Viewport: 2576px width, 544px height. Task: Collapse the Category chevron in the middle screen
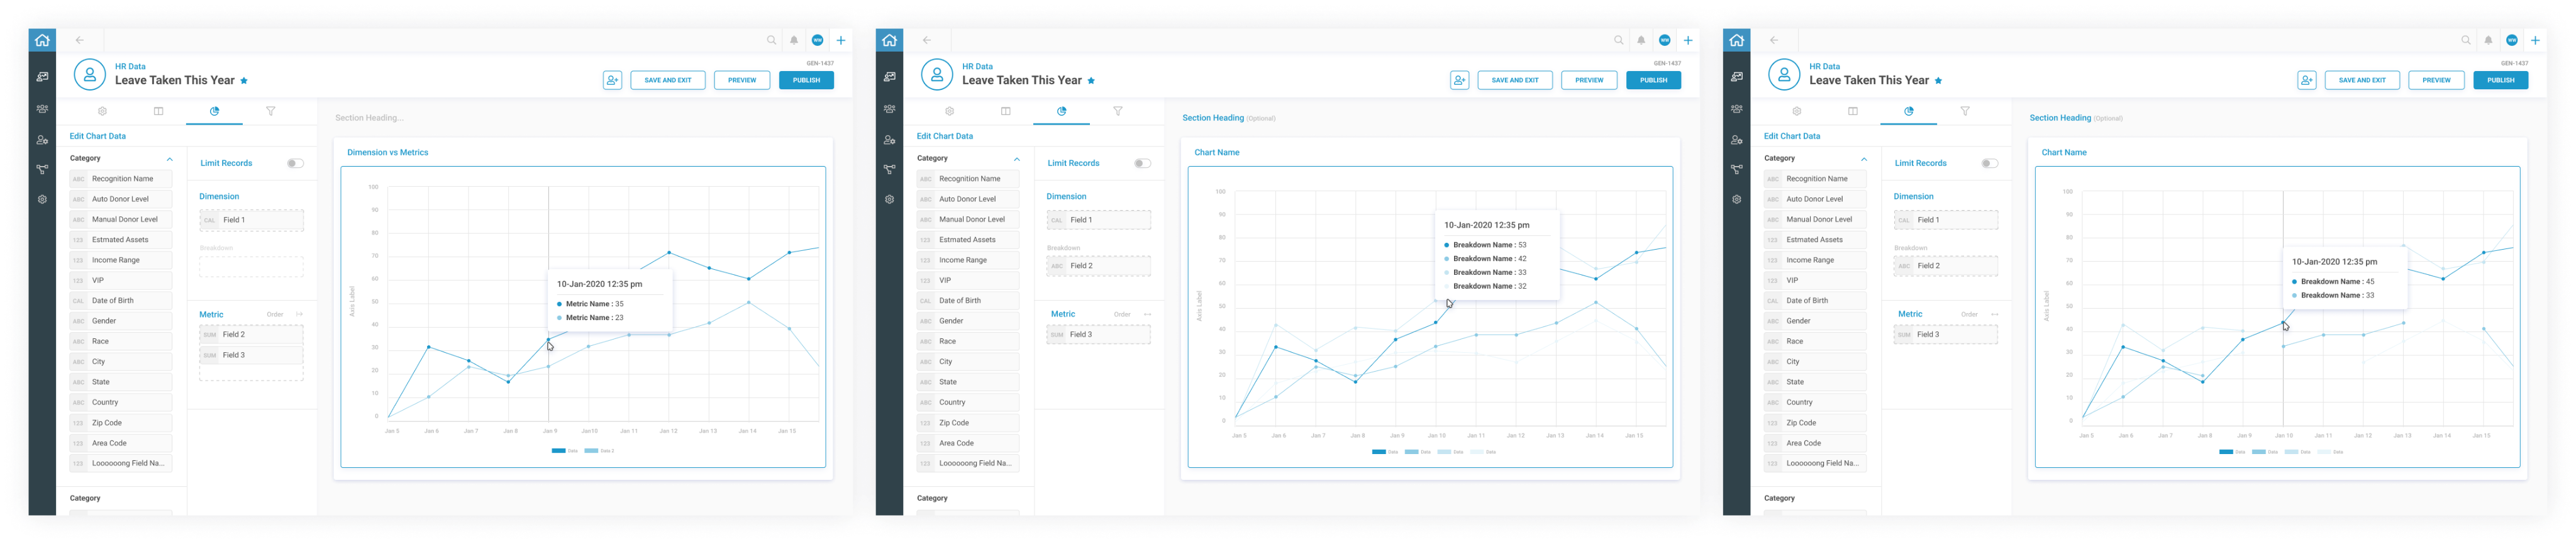tap(1016, 159)
